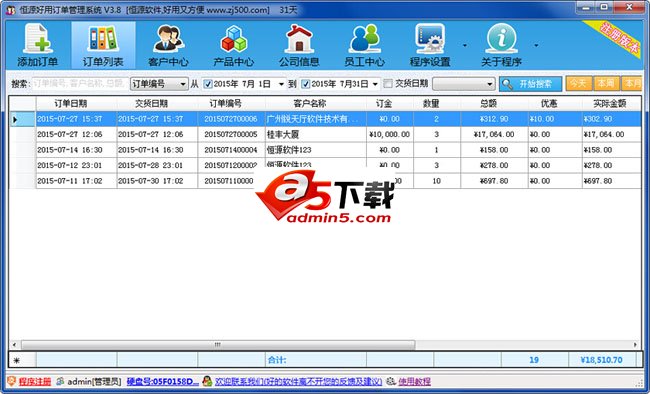
Task: Open the 欢迎联系我们 contact link
Action: tap(298, 381)
